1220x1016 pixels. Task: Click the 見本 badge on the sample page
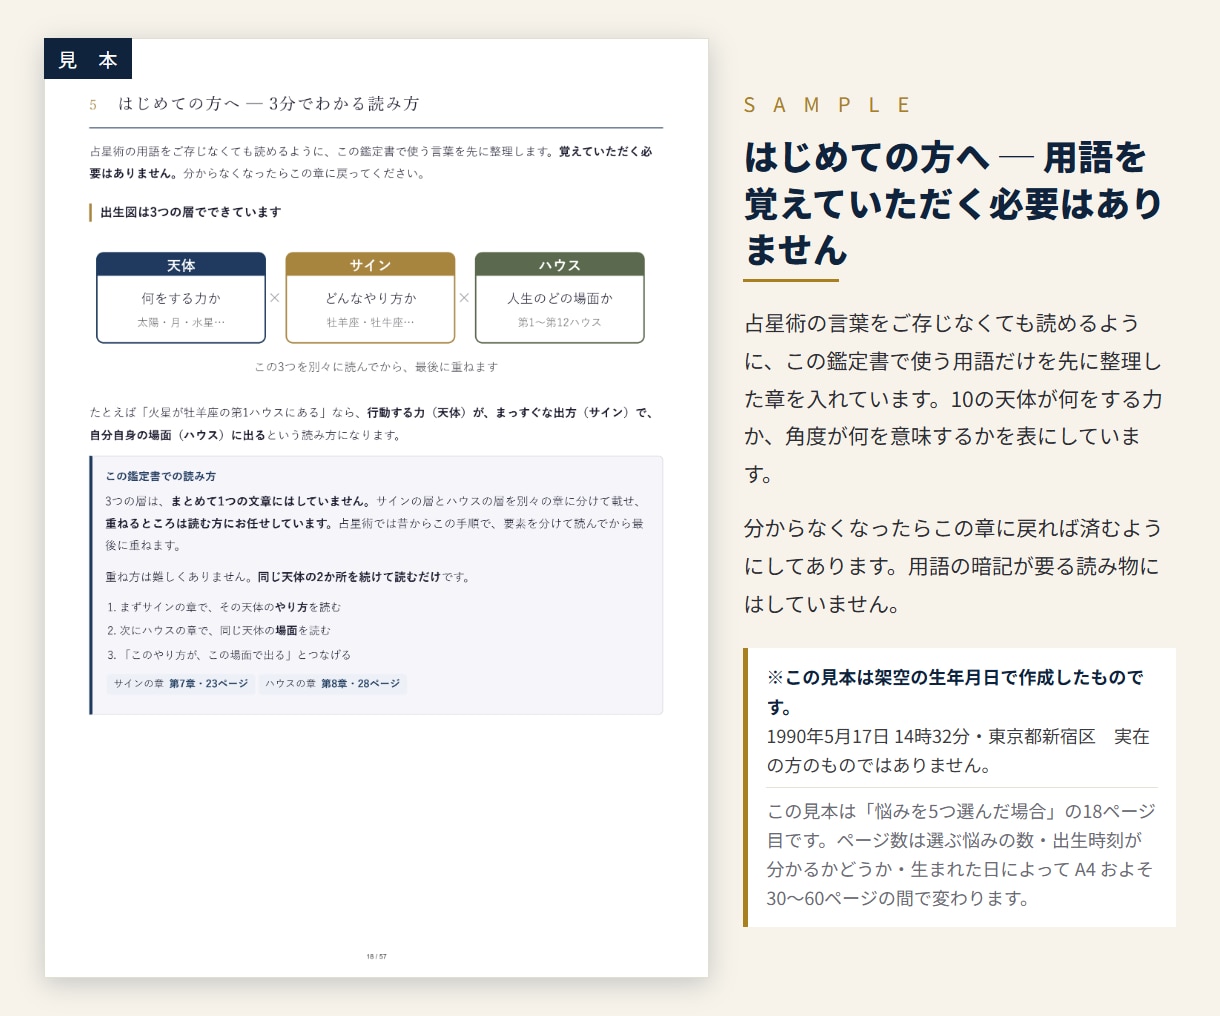(x=88, y=59)
